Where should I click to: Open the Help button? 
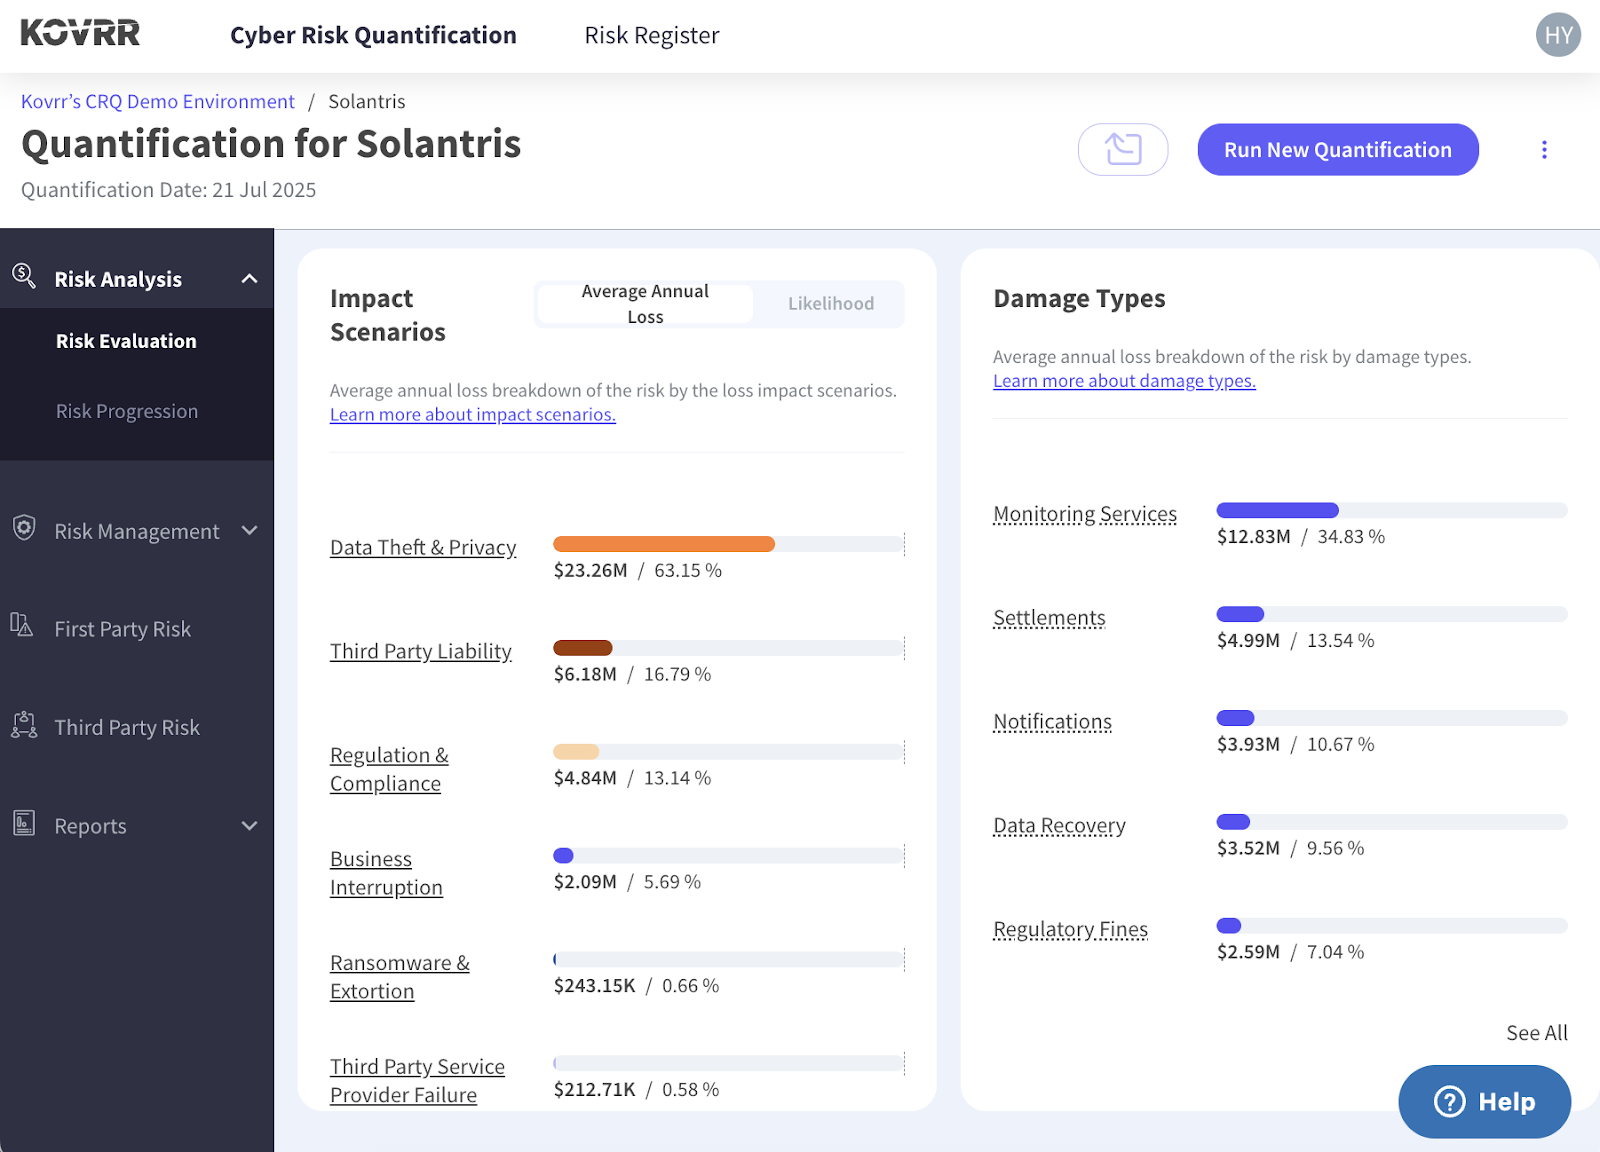(1484, 1101)
